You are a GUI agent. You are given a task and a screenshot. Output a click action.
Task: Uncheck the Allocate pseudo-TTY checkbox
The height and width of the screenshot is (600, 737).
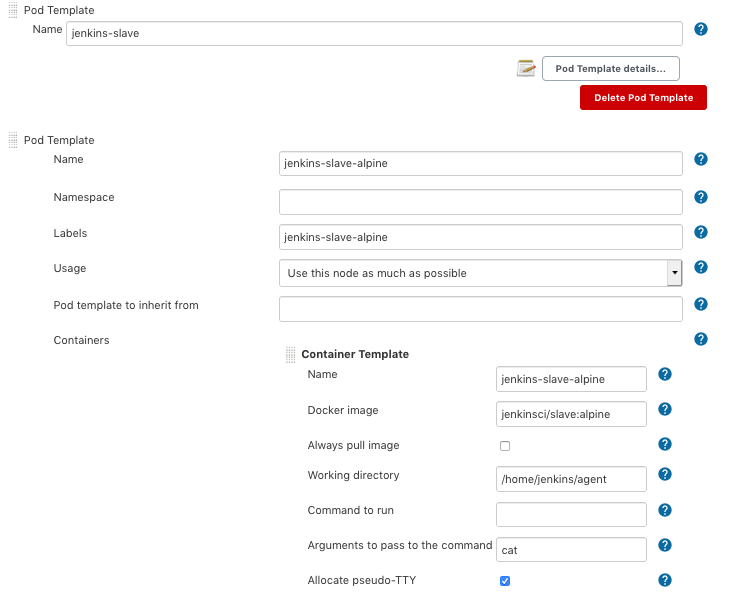coord(505,581)
